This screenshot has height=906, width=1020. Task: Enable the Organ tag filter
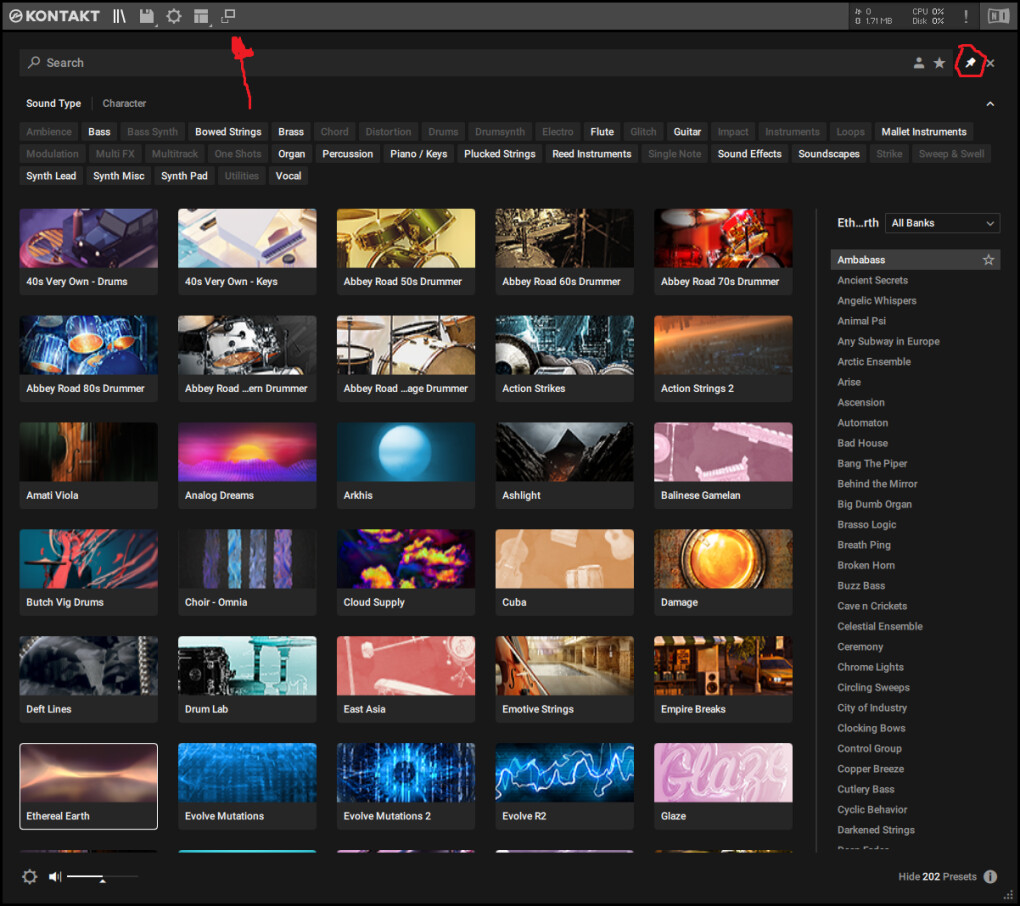[x=291, y=153]
